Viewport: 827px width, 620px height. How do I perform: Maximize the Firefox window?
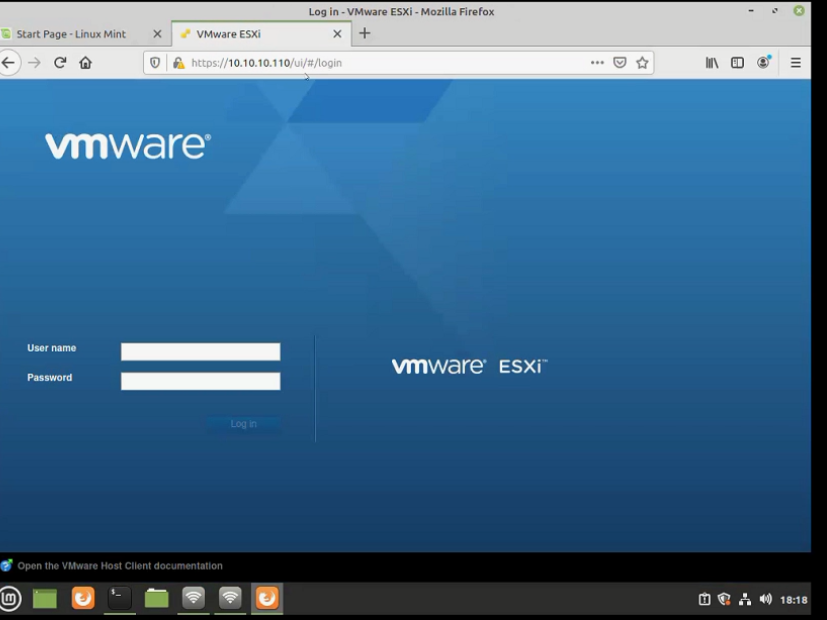[x=775, y=11]
